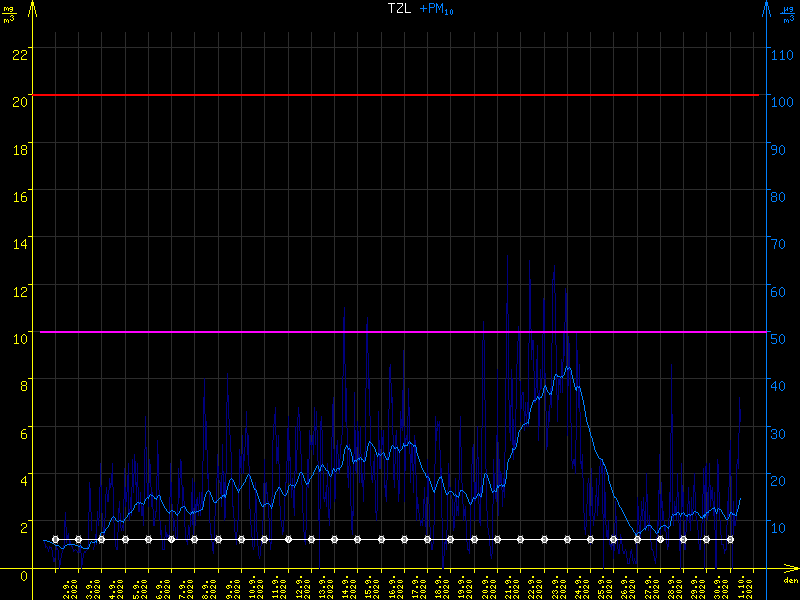
Task: Click the 'den' x-axis label
Action: click(790, 581)
